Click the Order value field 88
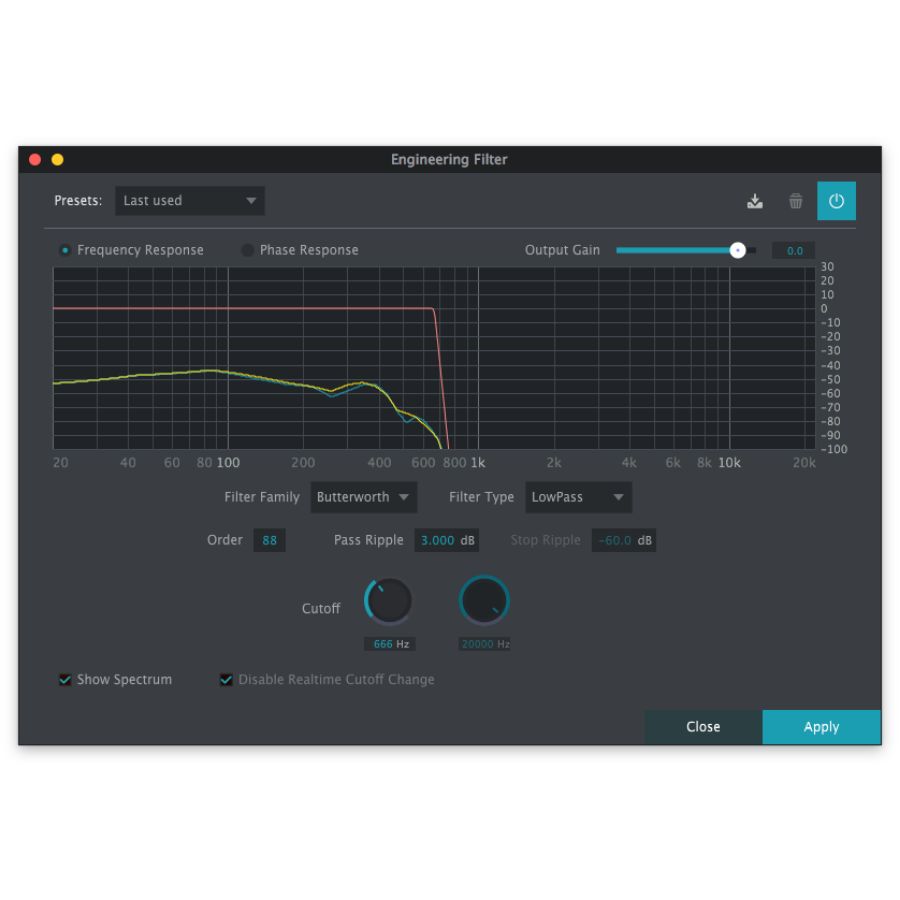This screenshot has height=900, width=900. coord(269,540)
